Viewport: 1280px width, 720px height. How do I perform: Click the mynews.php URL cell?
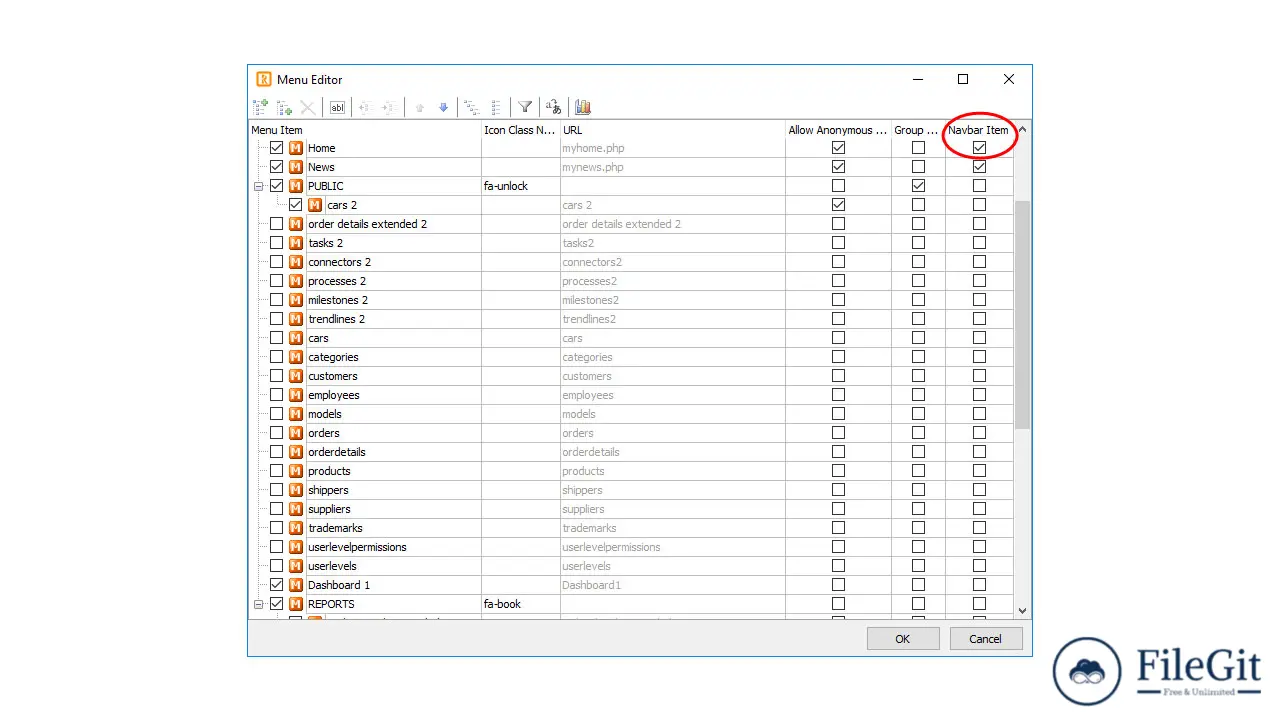pos(672,167)
